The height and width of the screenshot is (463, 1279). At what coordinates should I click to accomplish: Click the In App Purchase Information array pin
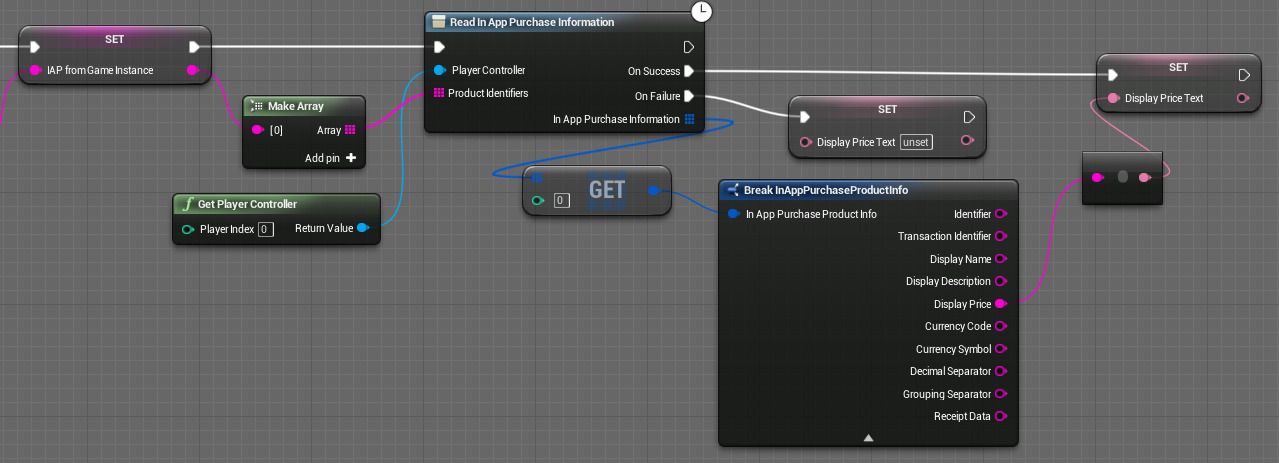[689, 120]
